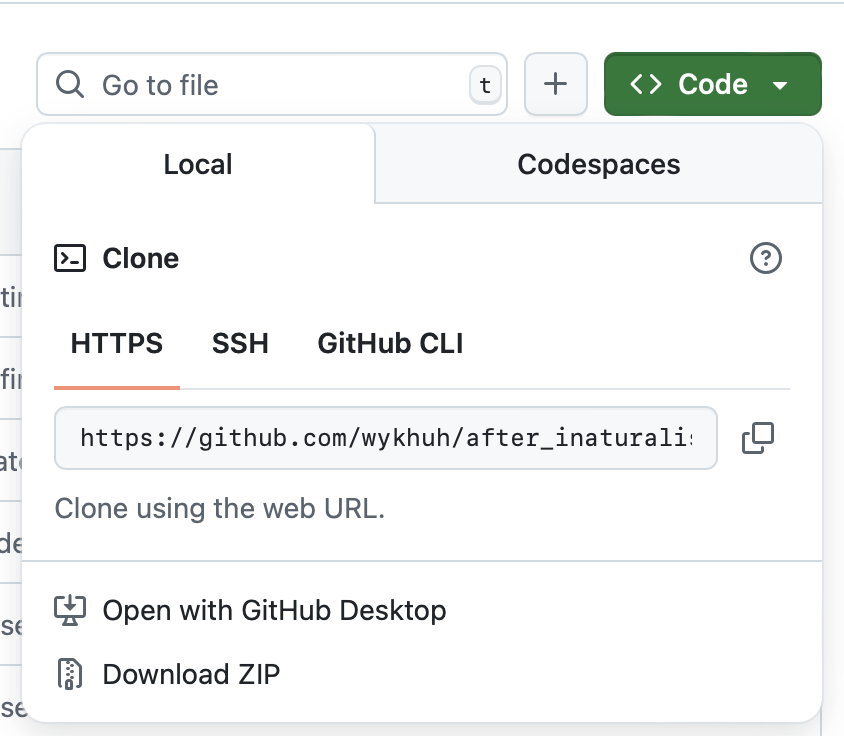Click Open with GitHub Desktop
The image size is (844, 736).
274,610
